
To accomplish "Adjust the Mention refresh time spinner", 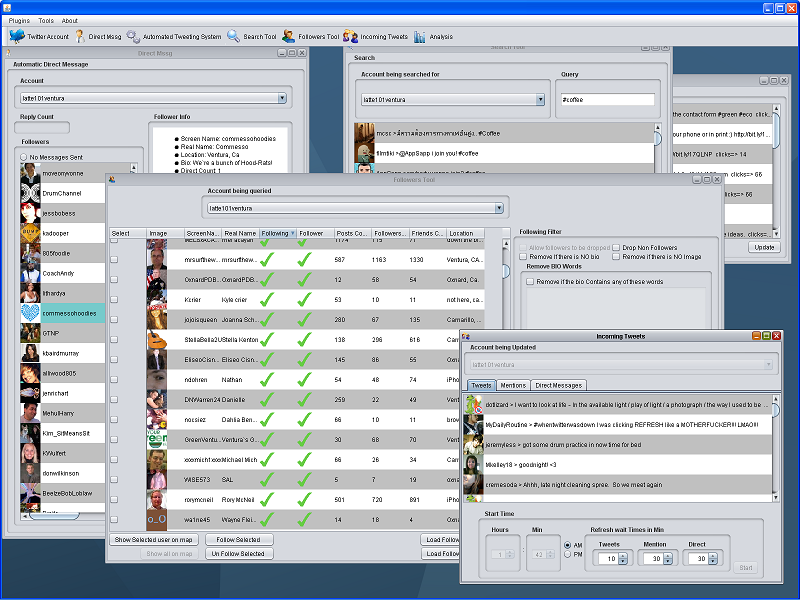I will point(668,559).
